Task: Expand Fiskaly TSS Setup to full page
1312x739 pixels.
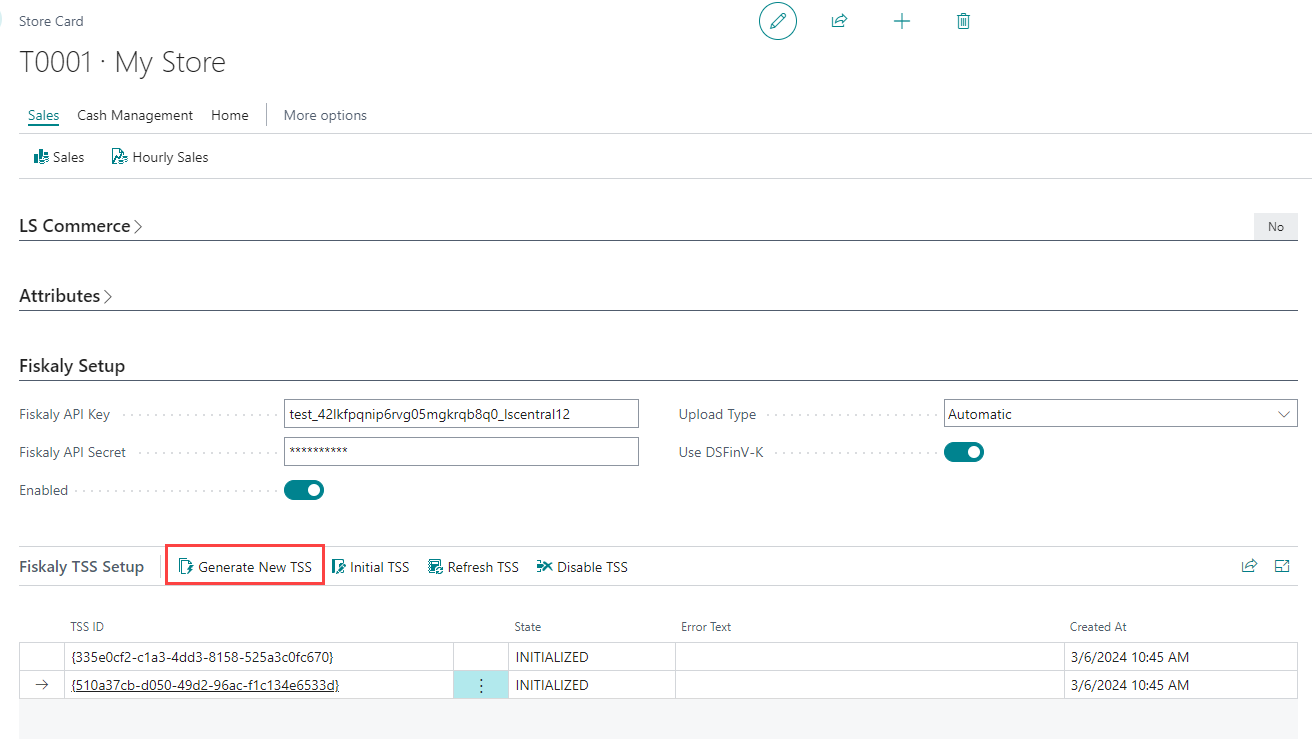Action: pyautogui.click(x=1282, y=566)
